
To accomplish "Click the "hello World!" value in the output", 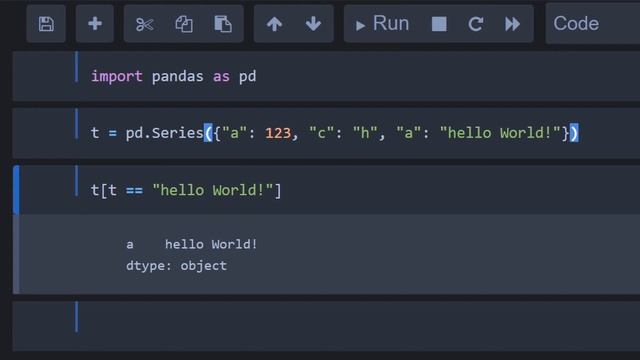I will (211, 244).
